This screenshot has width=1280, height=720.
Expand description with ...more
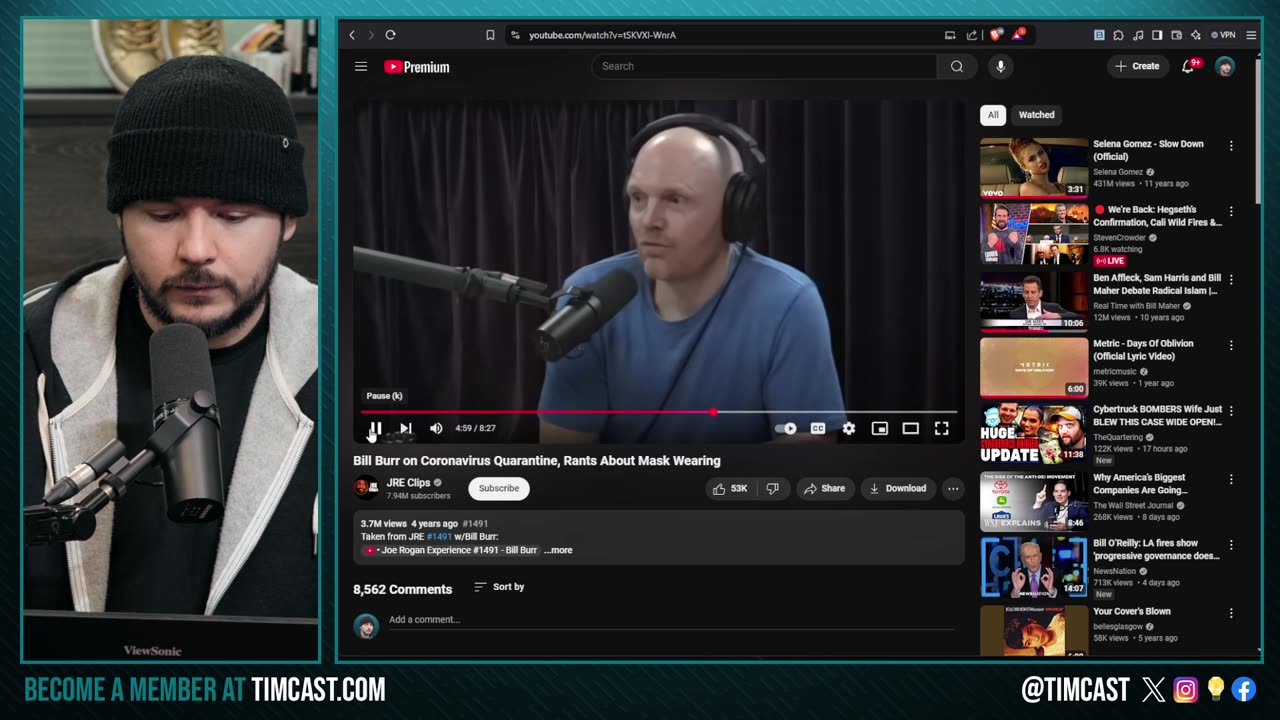click(558, 550)
